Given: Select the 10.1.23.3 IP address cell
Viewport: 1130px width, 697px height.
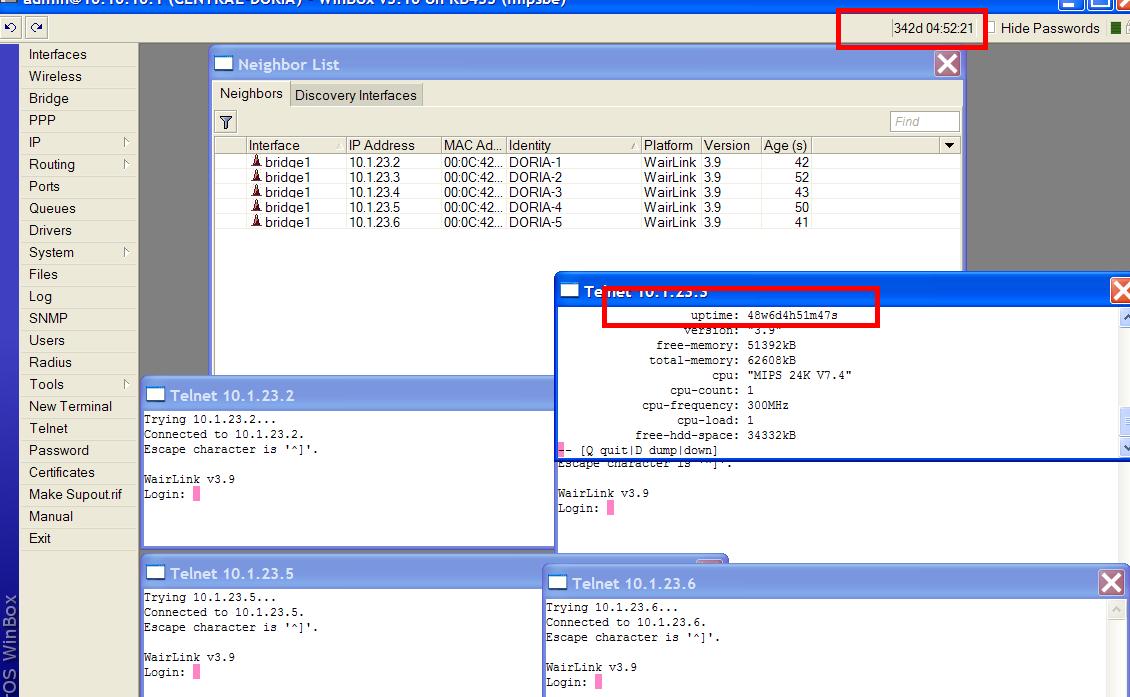Looking at the screenshot, I should pyautogui.click(x=375, y=177).
